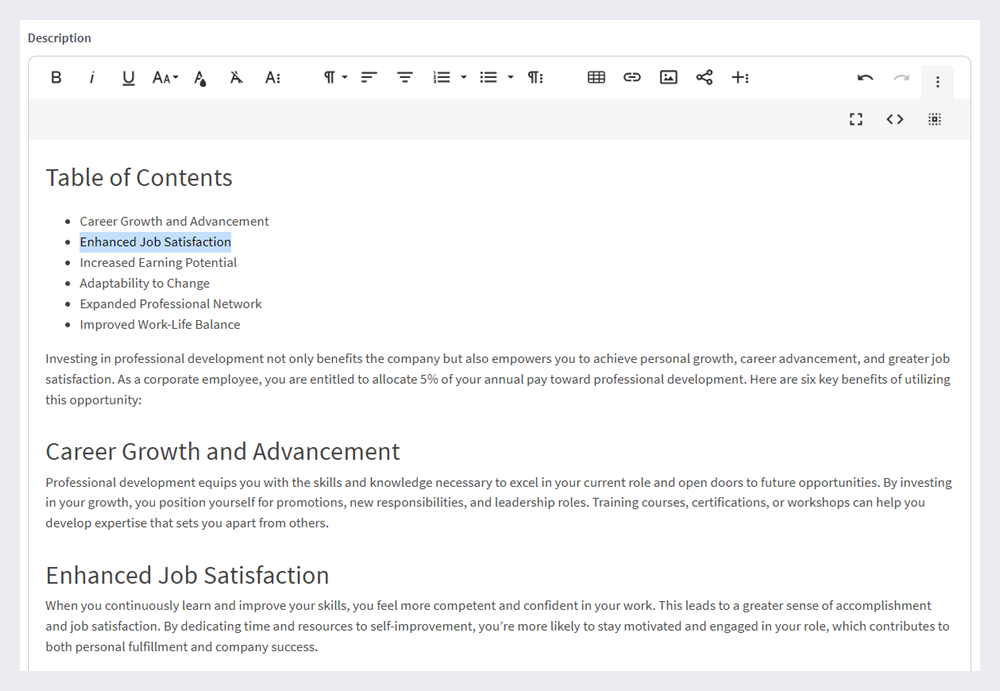Align text left
1000x691 pixels.
[x=369, y=77]
